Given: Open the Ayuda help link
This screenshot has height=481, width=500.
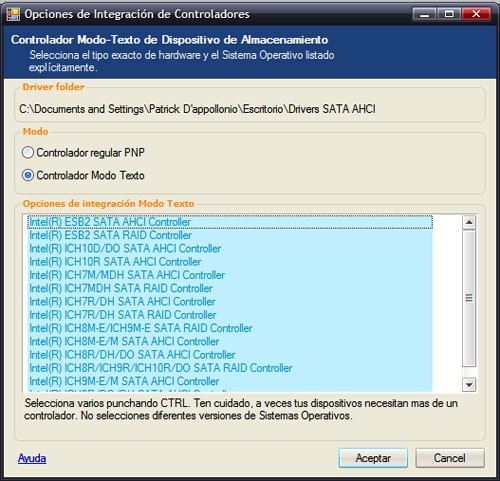Looking at the screenshot, I should 32,458.
